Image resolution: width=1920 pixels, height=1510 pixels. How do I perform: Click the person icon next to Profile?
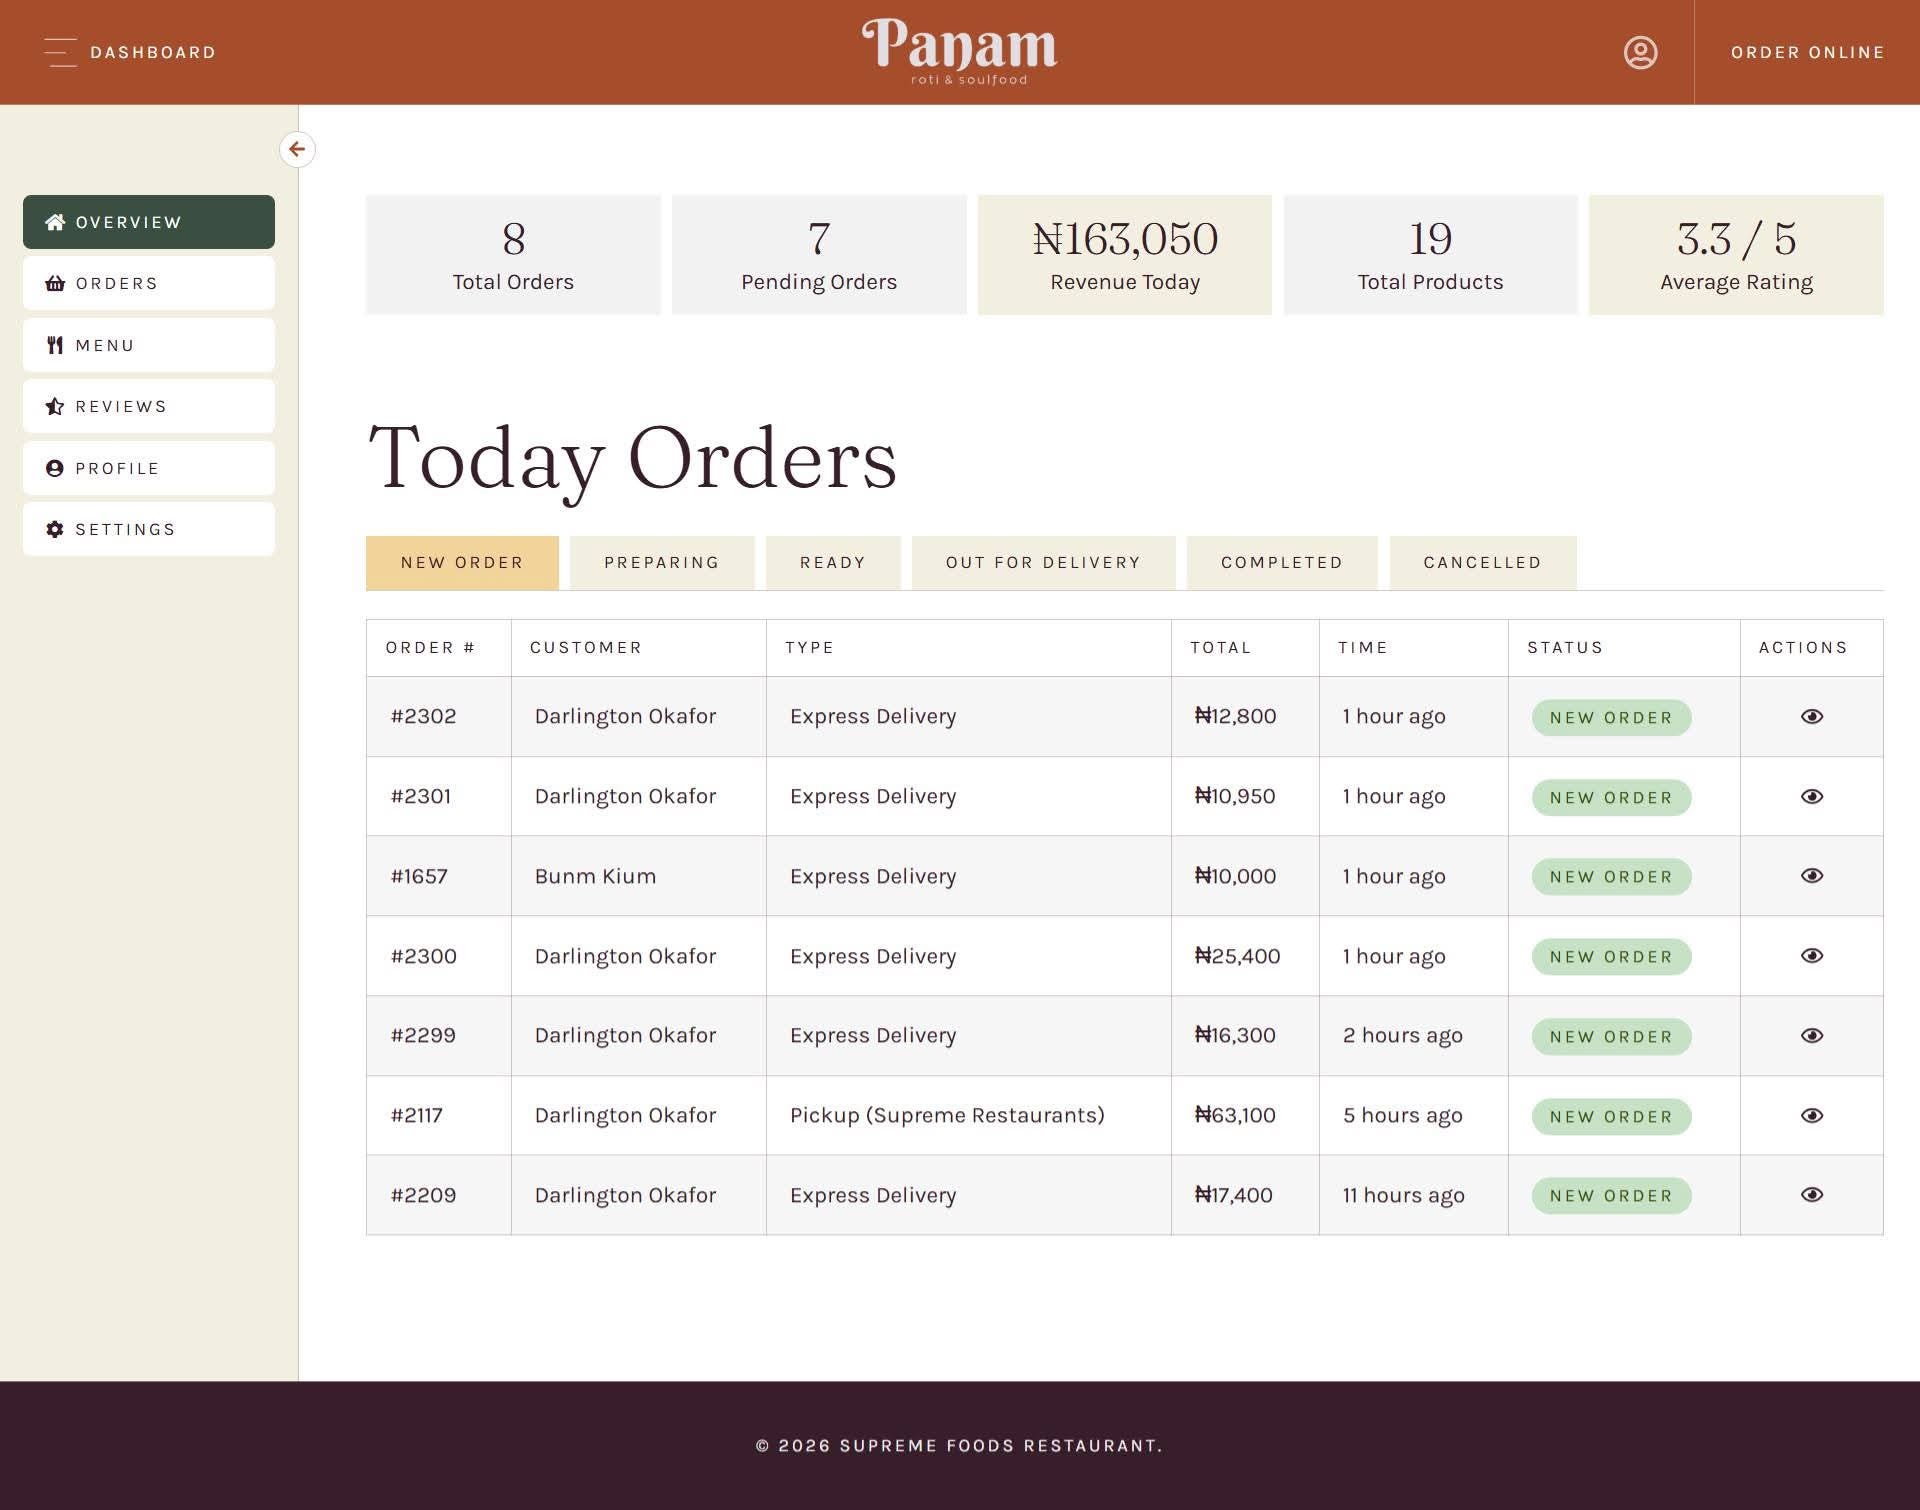click(x=55, y=468)
